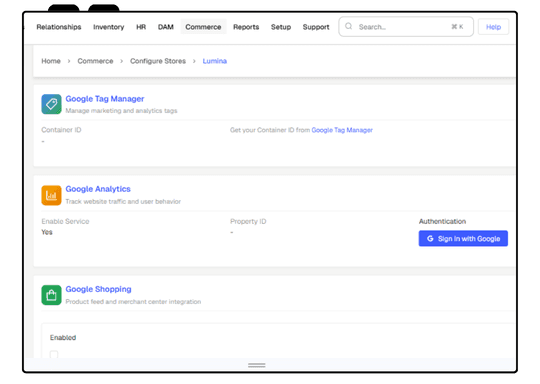Image resolution: width=540 pixels, height=384 pixels.
Task: Click 'Track website traffic and user behavior' text
Action: (123, 201)
